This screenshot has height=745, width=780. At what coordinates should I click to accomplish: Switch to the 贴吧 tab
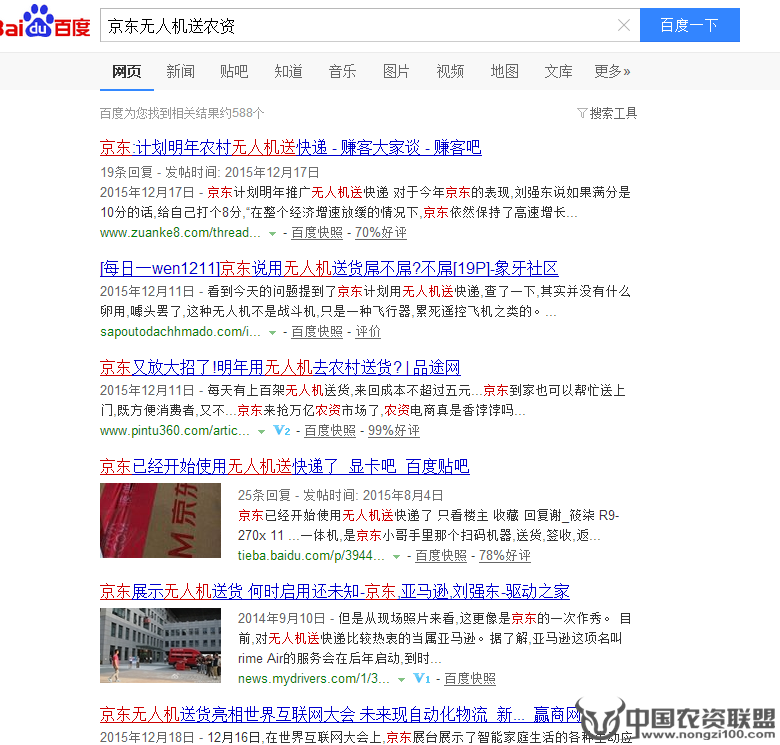[234, 71]
